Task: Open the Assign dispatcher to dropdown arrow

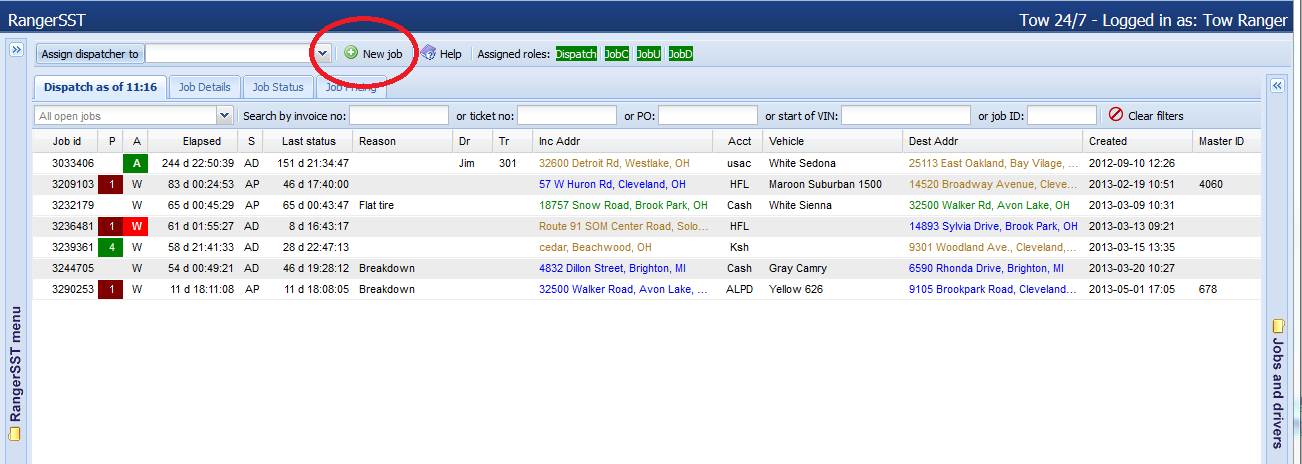Action: [322, 53]
